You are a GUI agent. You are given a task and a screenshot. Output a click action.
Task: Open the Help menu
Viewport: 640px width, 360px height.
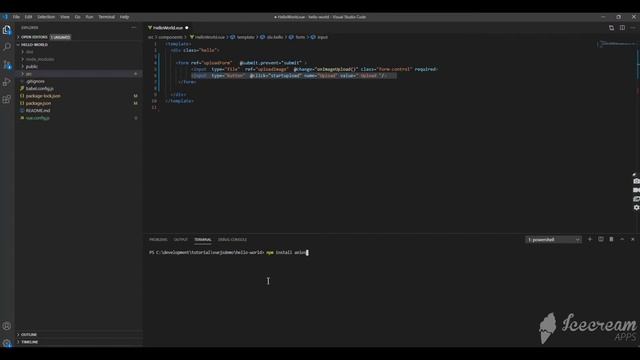point(124,17)
